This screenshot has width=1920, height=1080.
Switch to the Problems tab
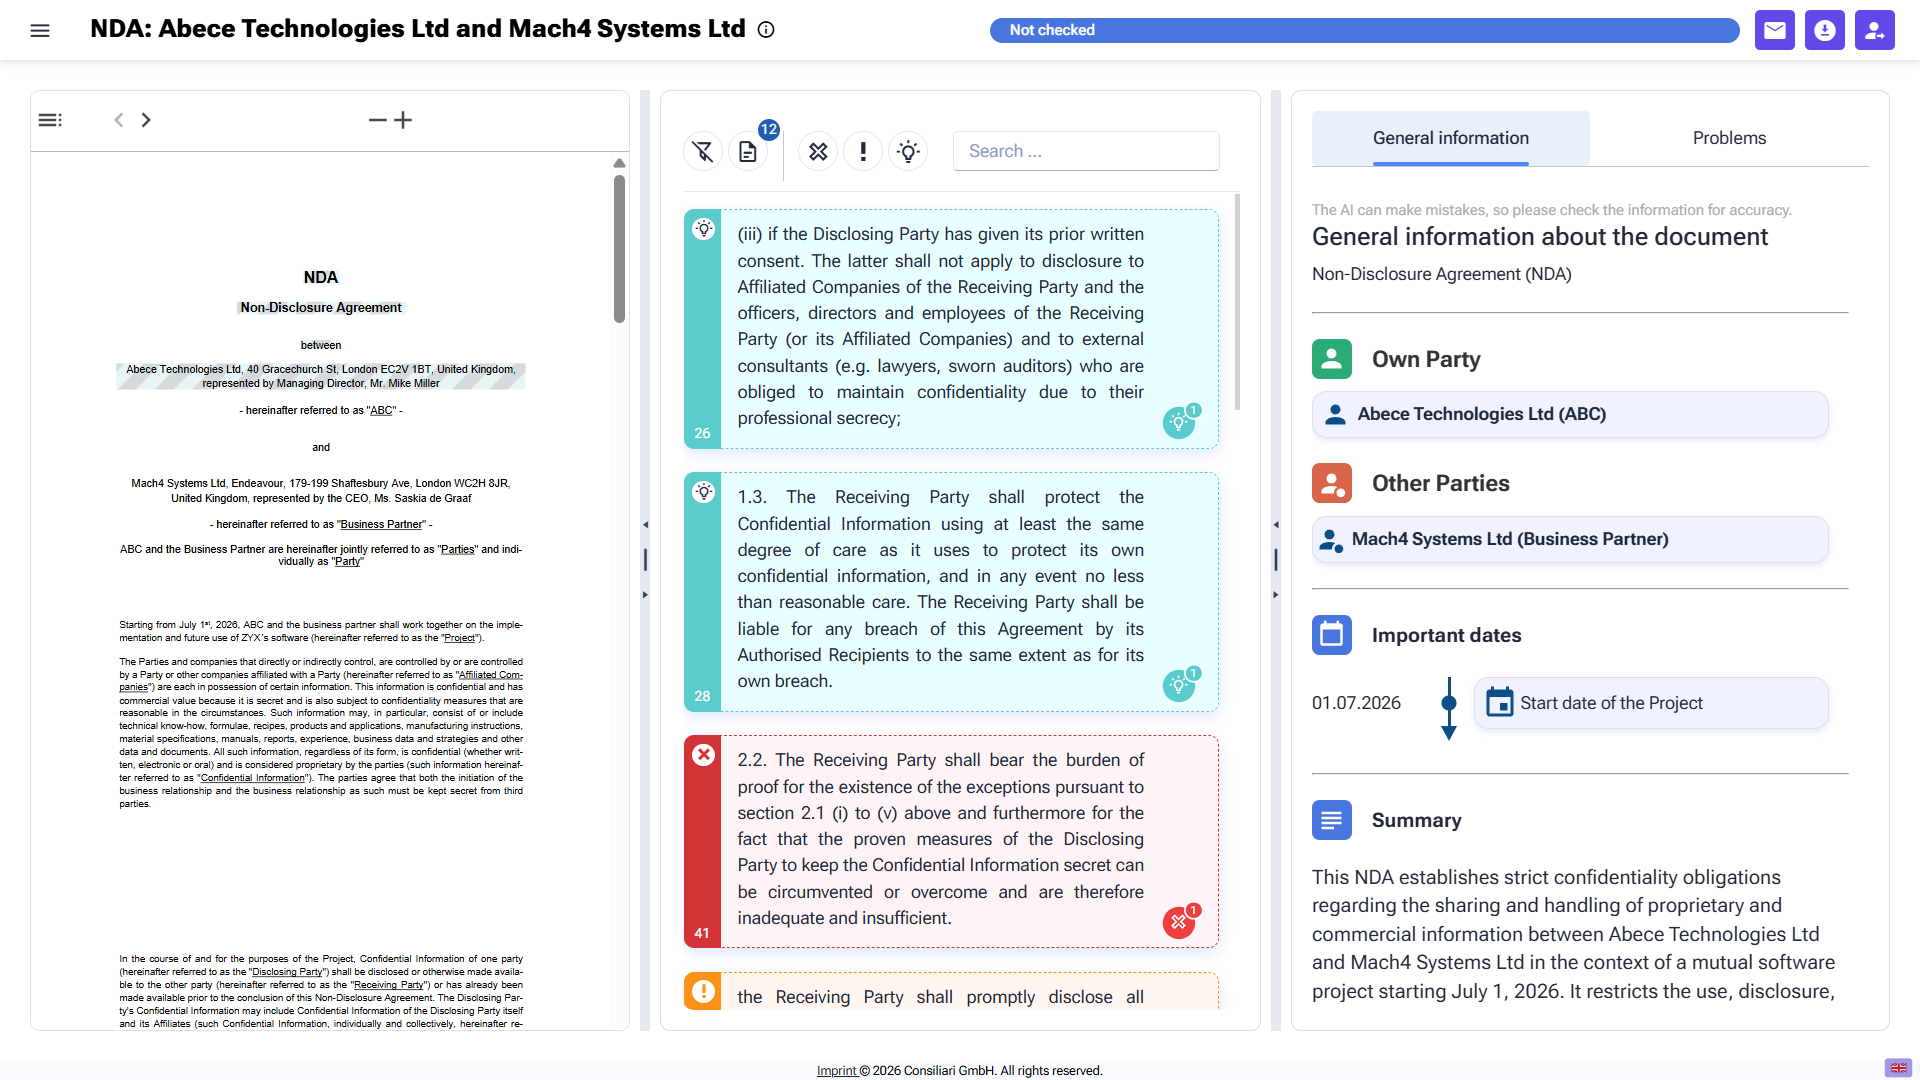coord(1729,138)
